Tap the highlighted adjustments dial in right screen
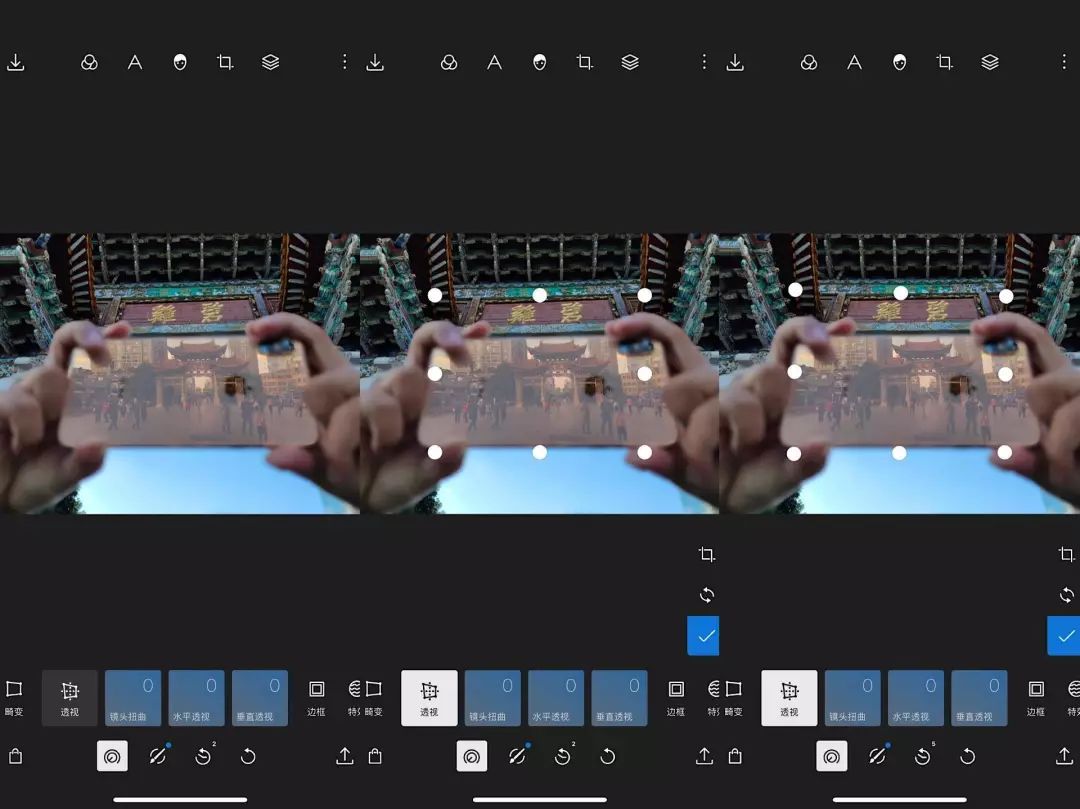 832,756
